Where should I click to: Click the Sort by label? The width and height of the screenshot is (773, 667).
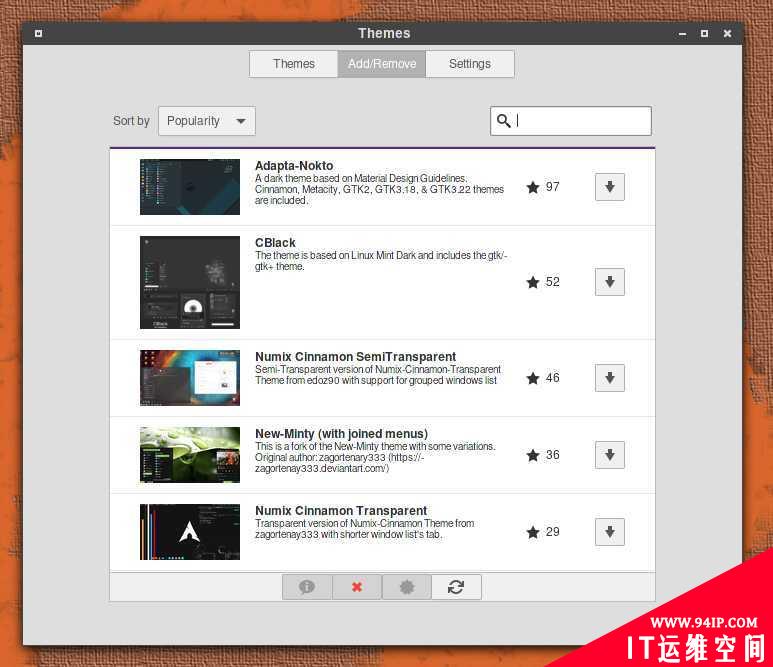pos(131,121)
